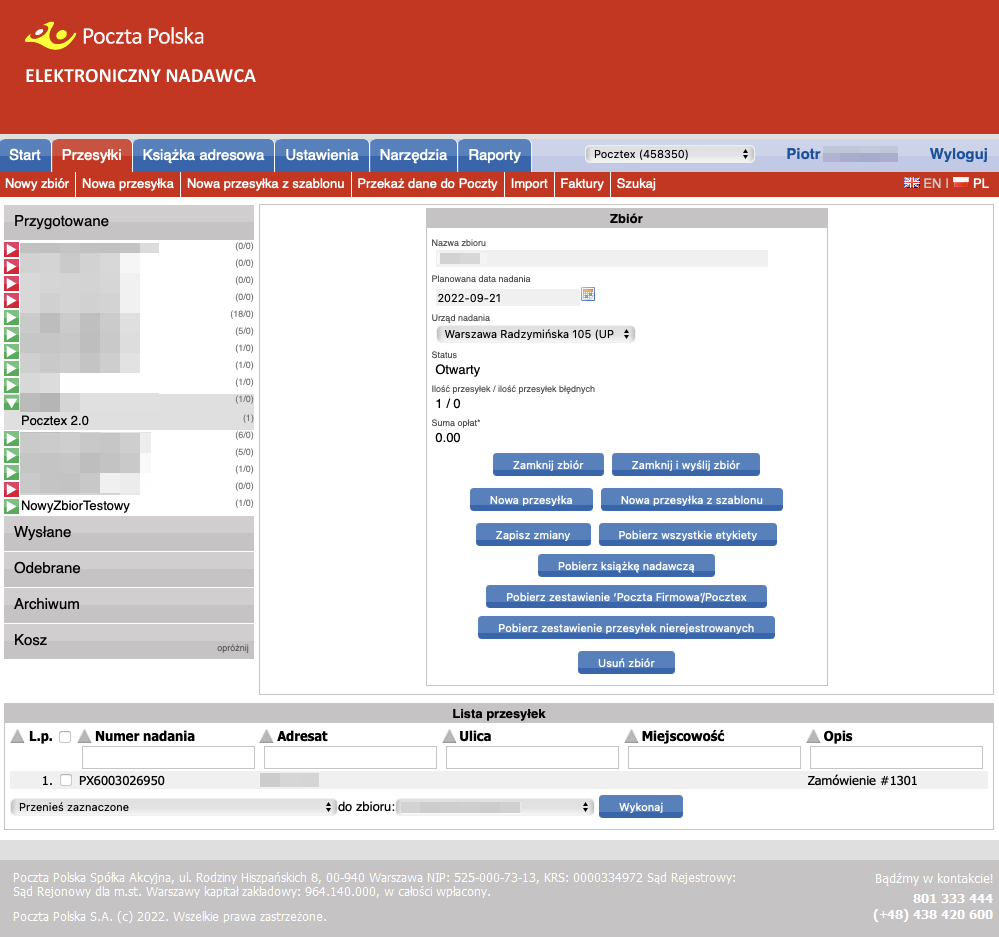Sort shipments using the Ulica triangle
The image size is (999, 937).
[449, 736]
